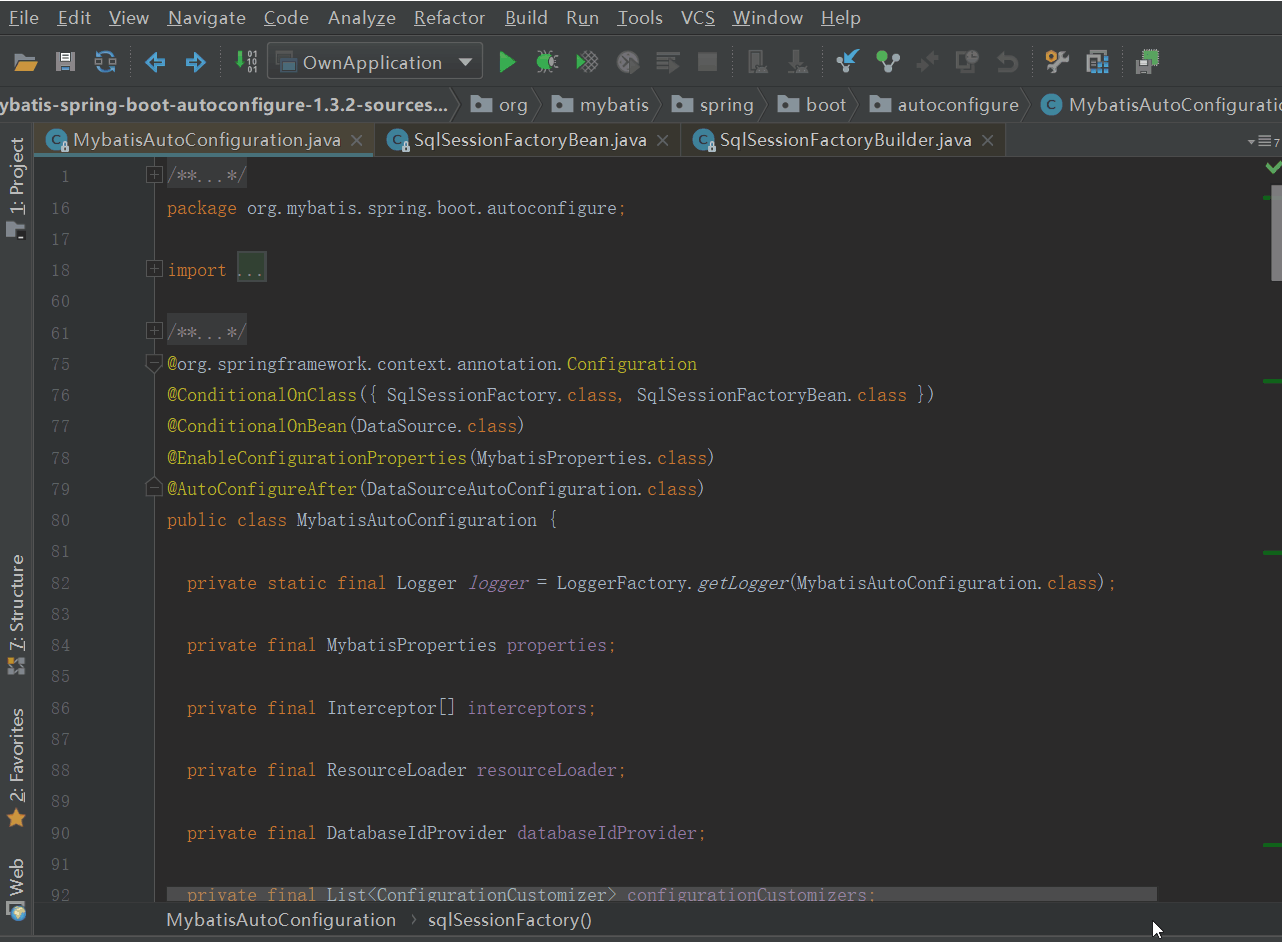Click the Synchronize refresh icon

(105, 62)
